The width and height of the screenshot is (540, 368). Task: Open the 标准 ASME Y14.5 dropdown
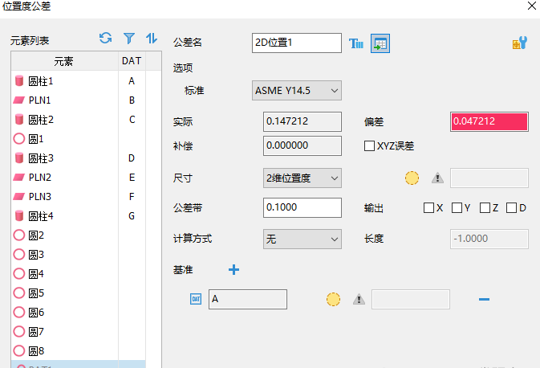click(x=297, y=91)
